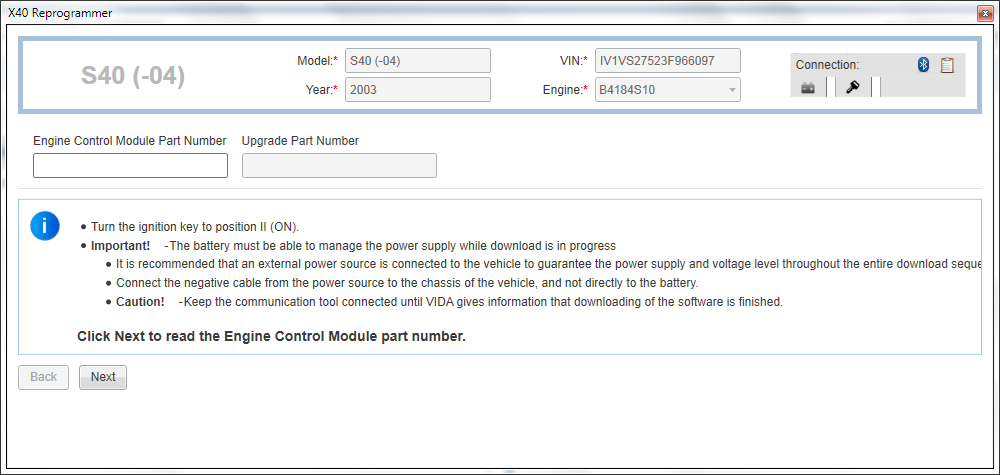Click the ignition key status icon

coord(853,87)
